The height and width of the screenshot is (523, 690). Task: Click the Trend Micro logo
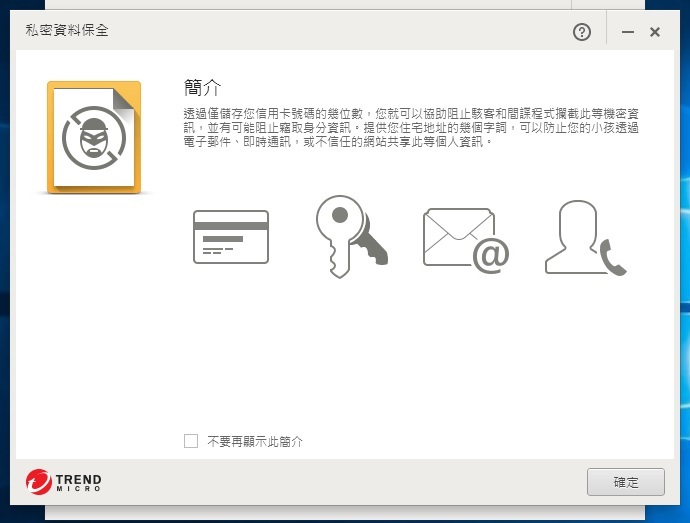point(64,482)
